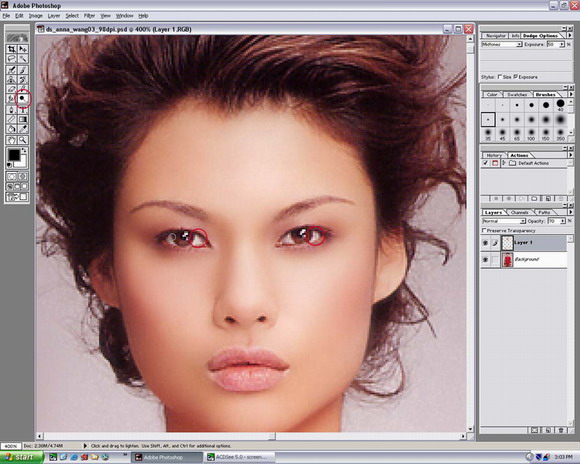This screenshot has height=464, width=580.
Task: Select the Zoom tool in toolbox
Action: pyautogui.click(x=23, y=140)
